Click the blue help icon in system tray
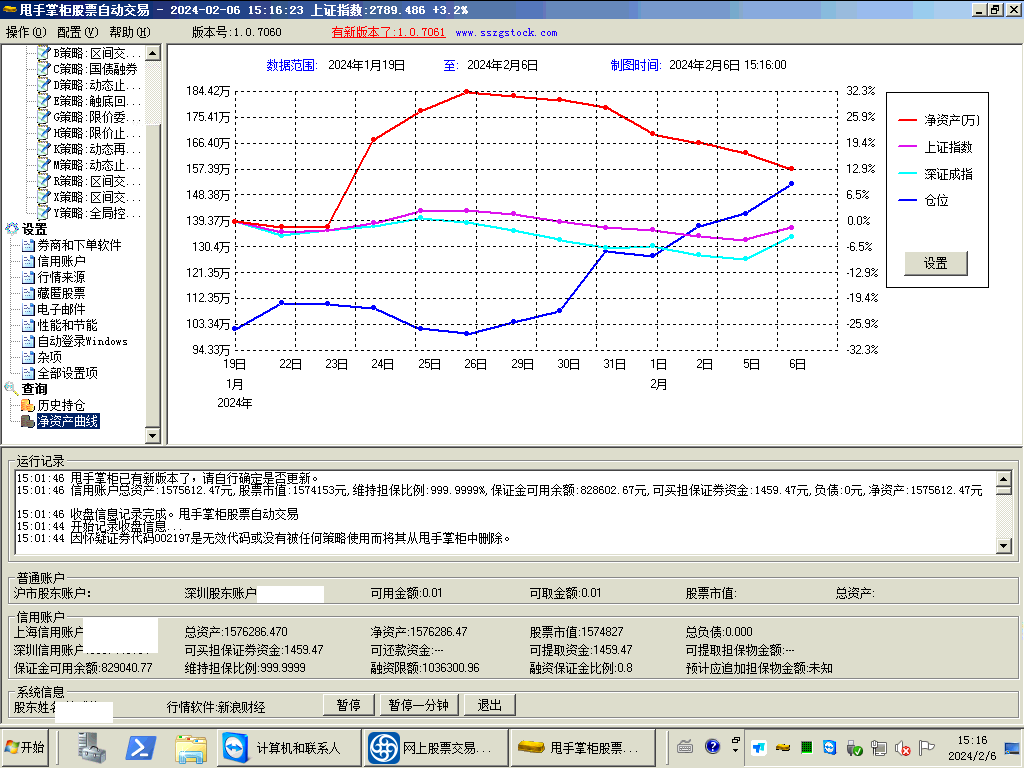This screenshot has width=1024, height=768. tap(712, 747)
